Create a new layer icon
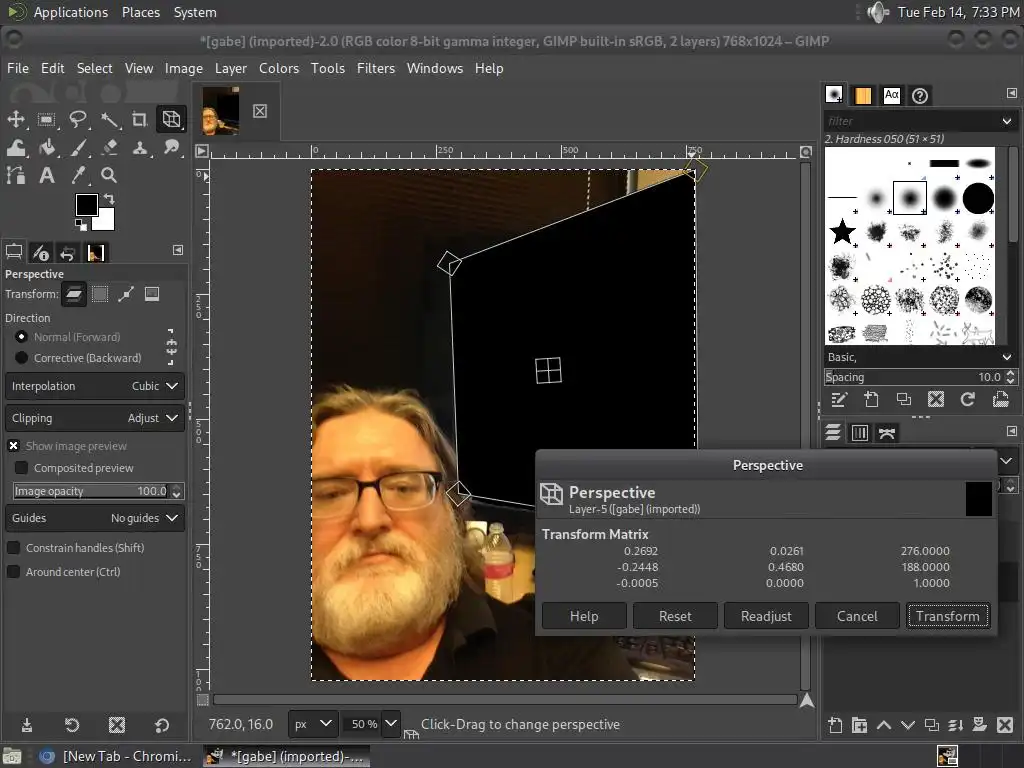 (835, 725)
